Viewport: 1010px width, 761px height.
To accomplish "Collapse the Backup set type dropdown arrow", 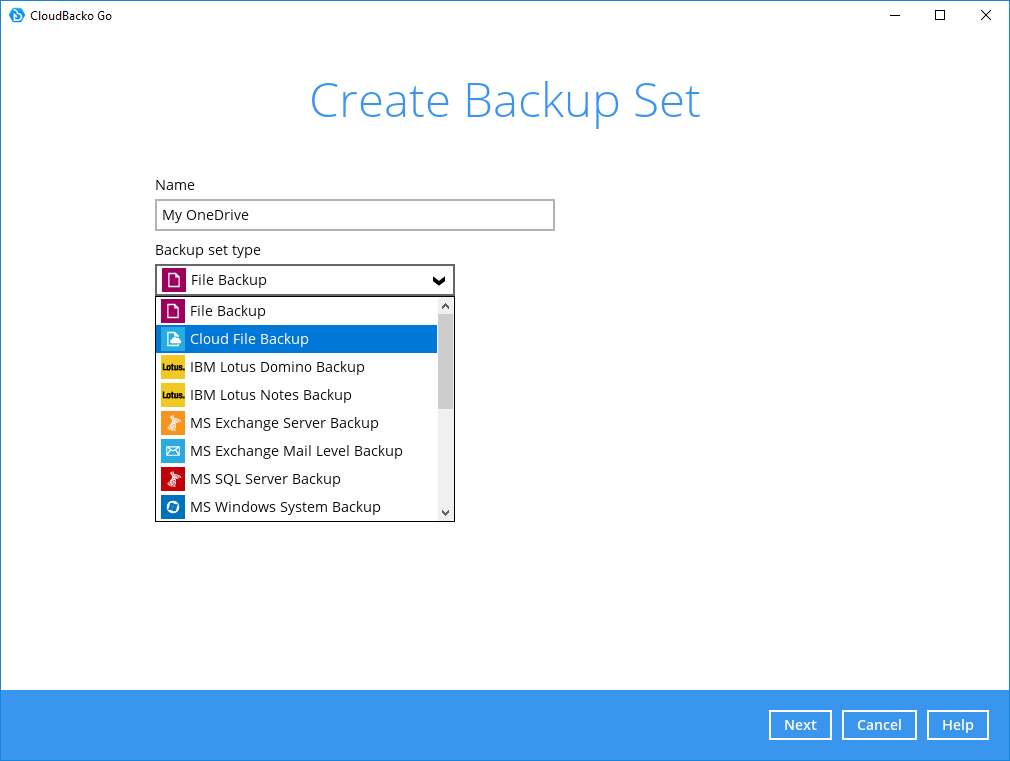I will (439, 280).
